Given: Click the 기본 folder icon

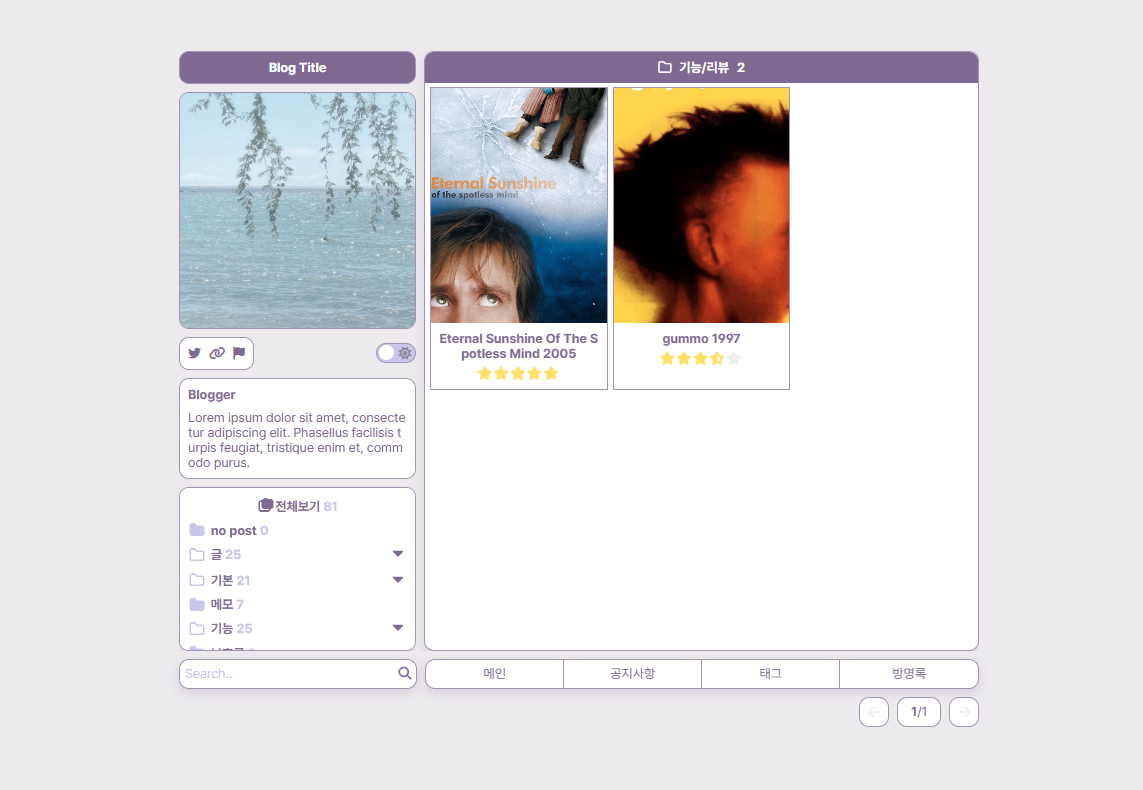Looking at the screenshot, I should click(x=197, y=580).
